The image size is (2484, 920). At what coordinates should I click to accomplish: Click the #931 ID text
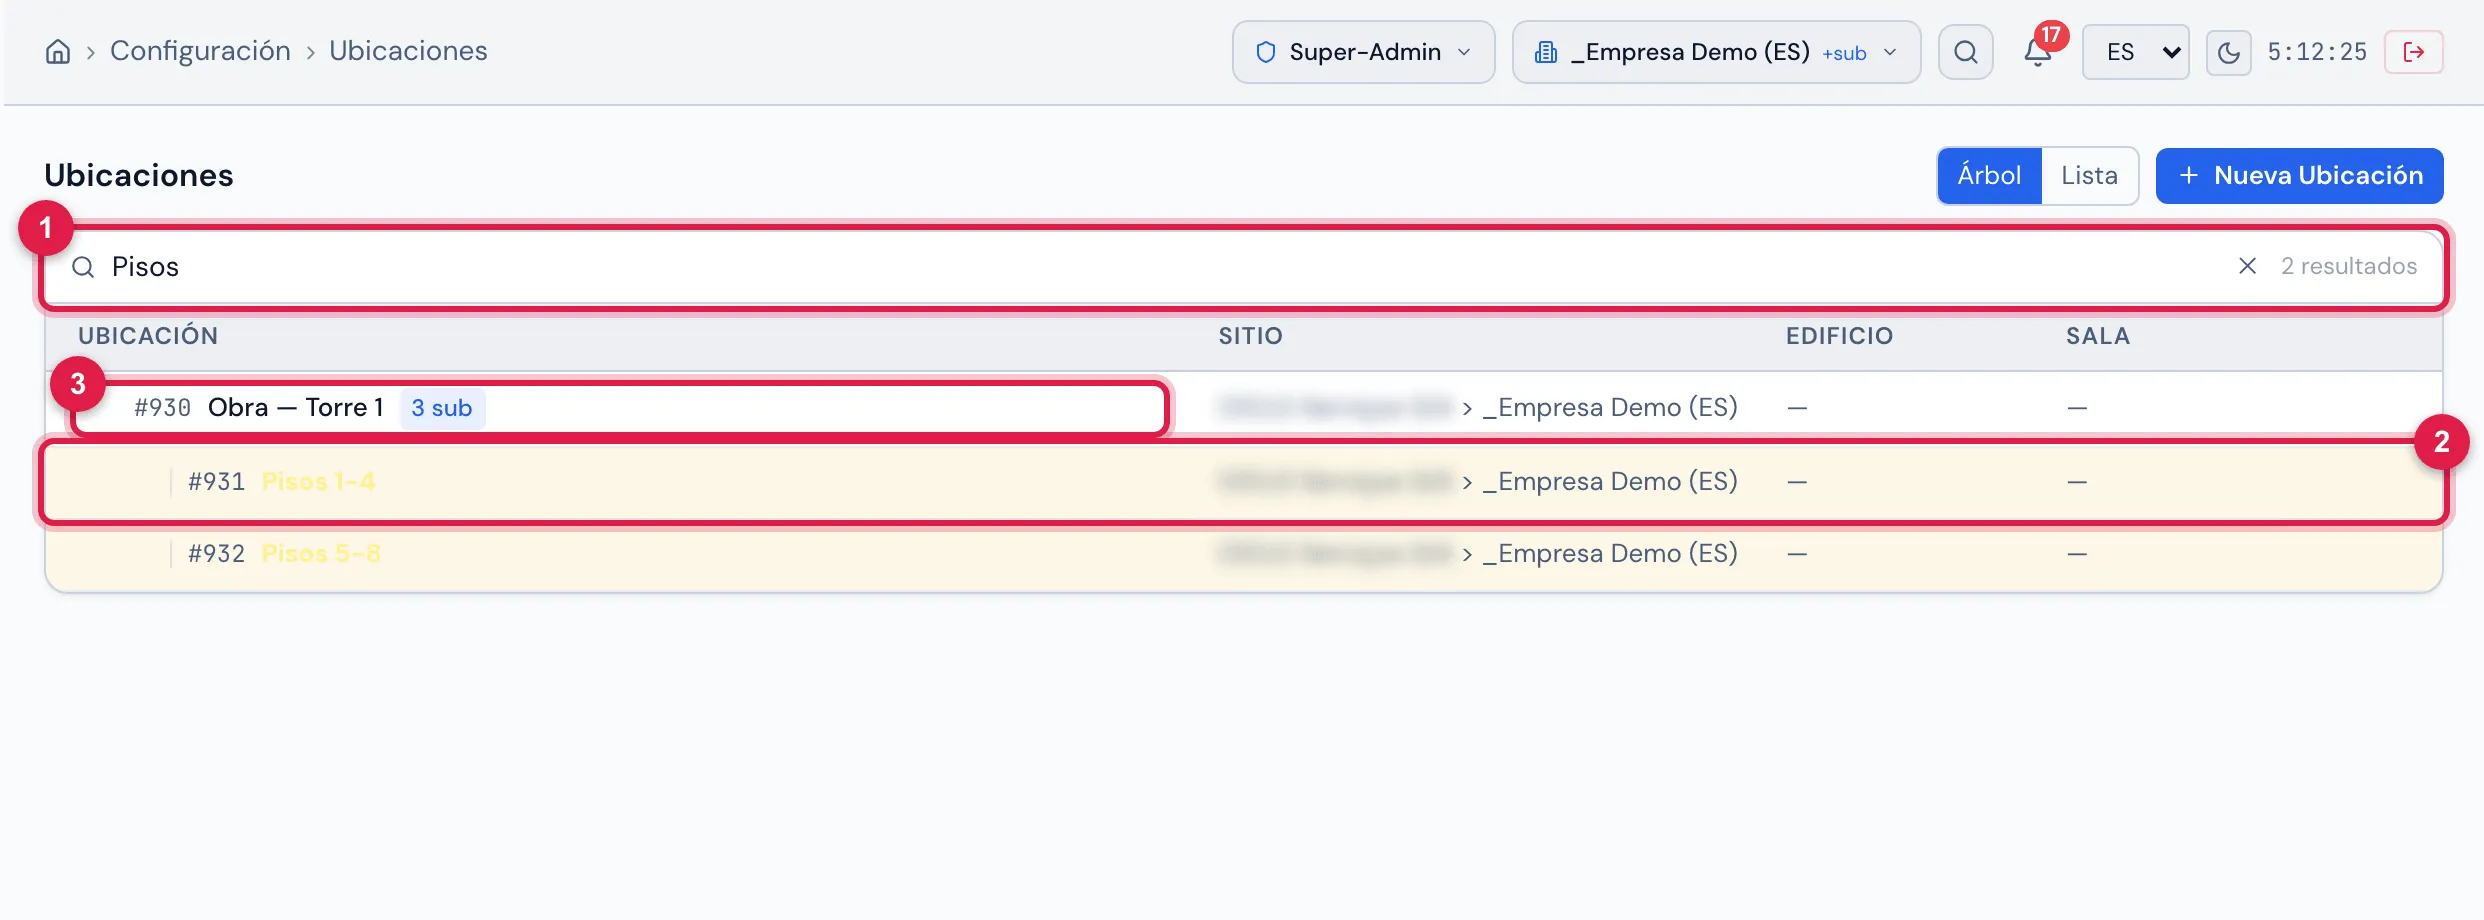point(216,482)
